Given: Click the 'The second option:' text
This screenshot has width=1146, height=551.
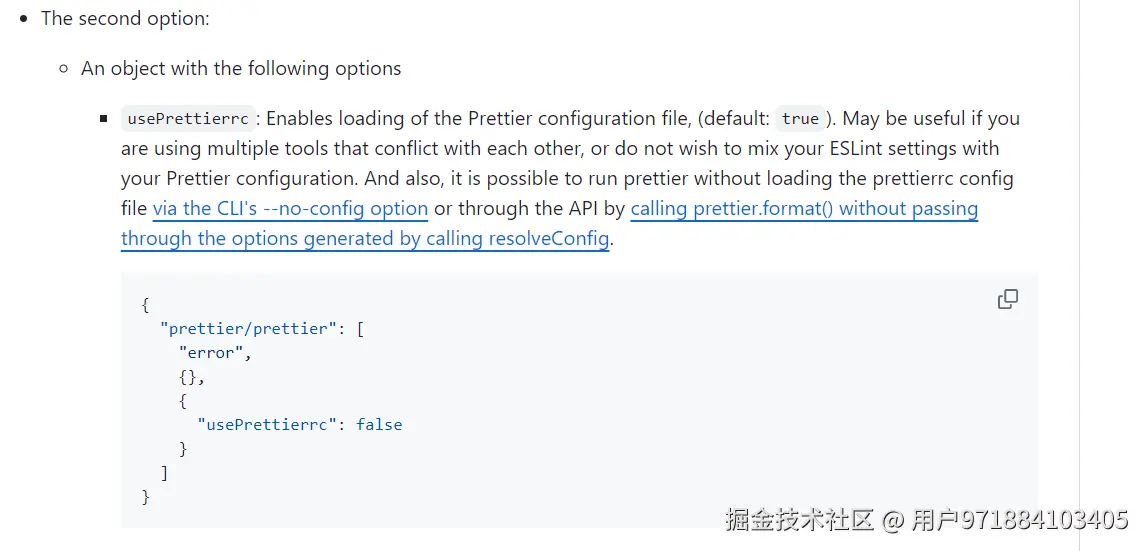Looking at the screenshot, I should click(125, 19).
